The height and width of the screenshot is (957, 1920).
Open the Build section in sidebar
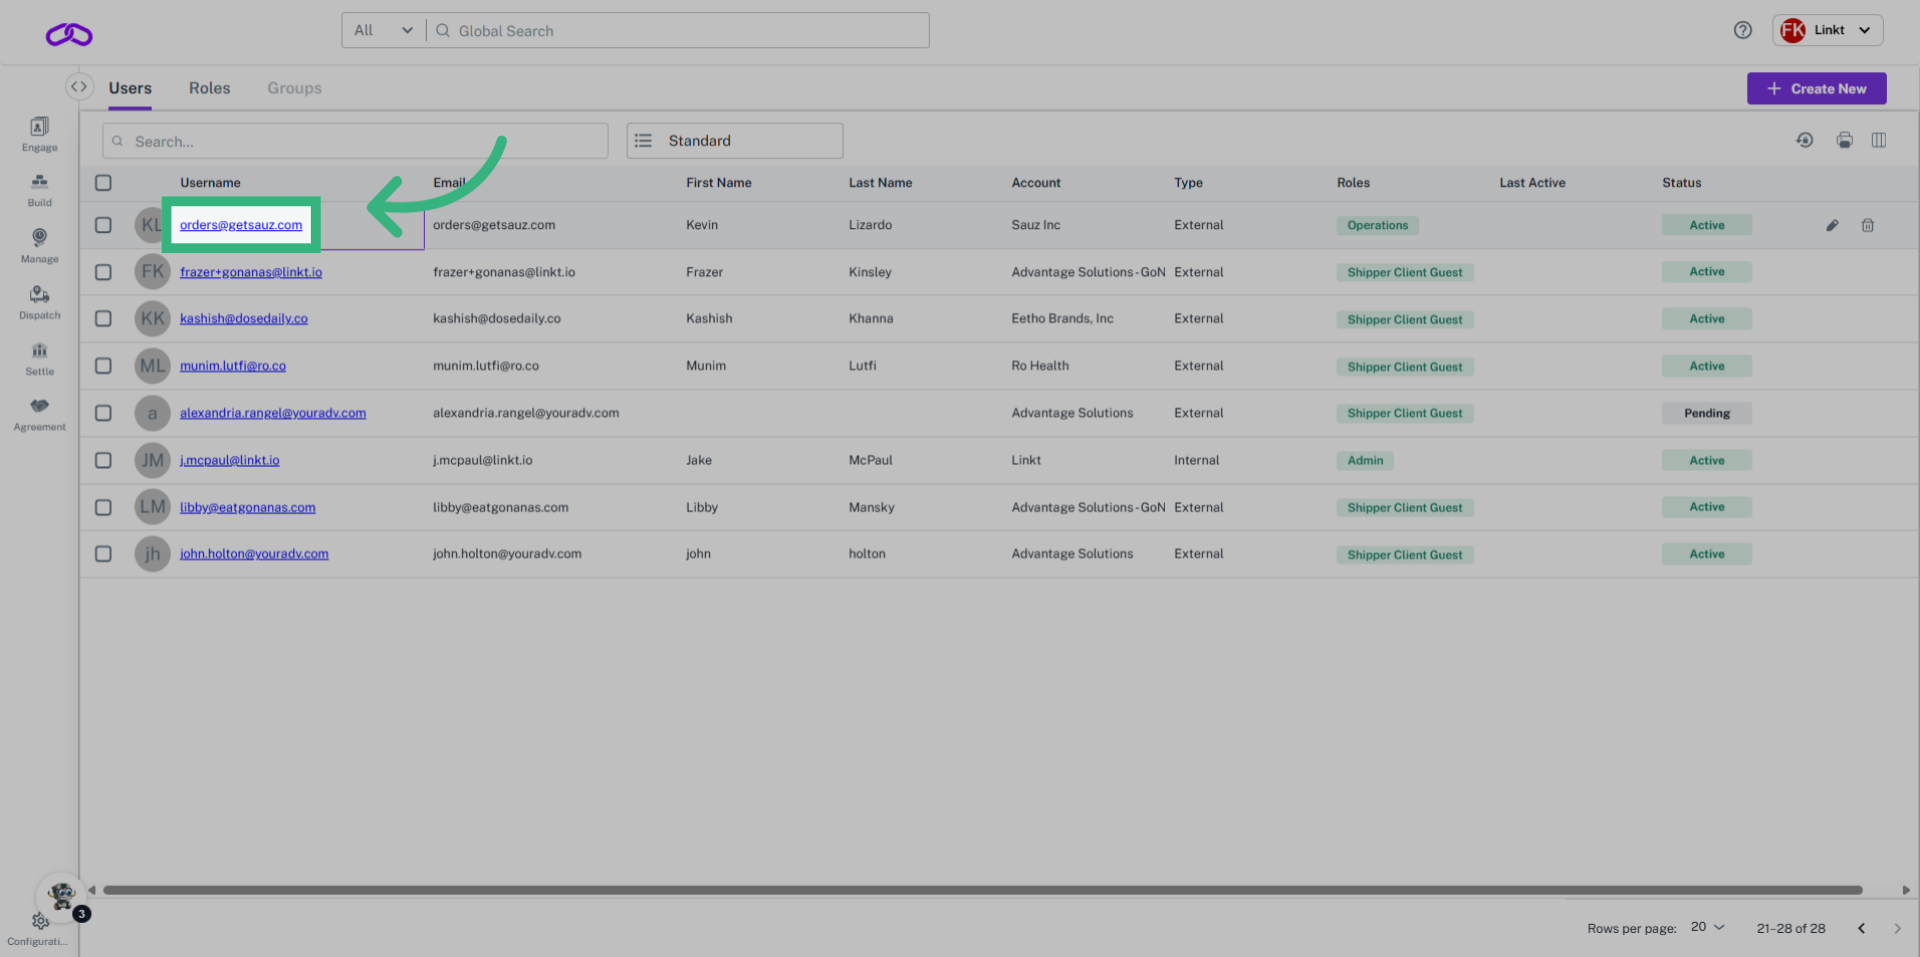coord(39,189)
